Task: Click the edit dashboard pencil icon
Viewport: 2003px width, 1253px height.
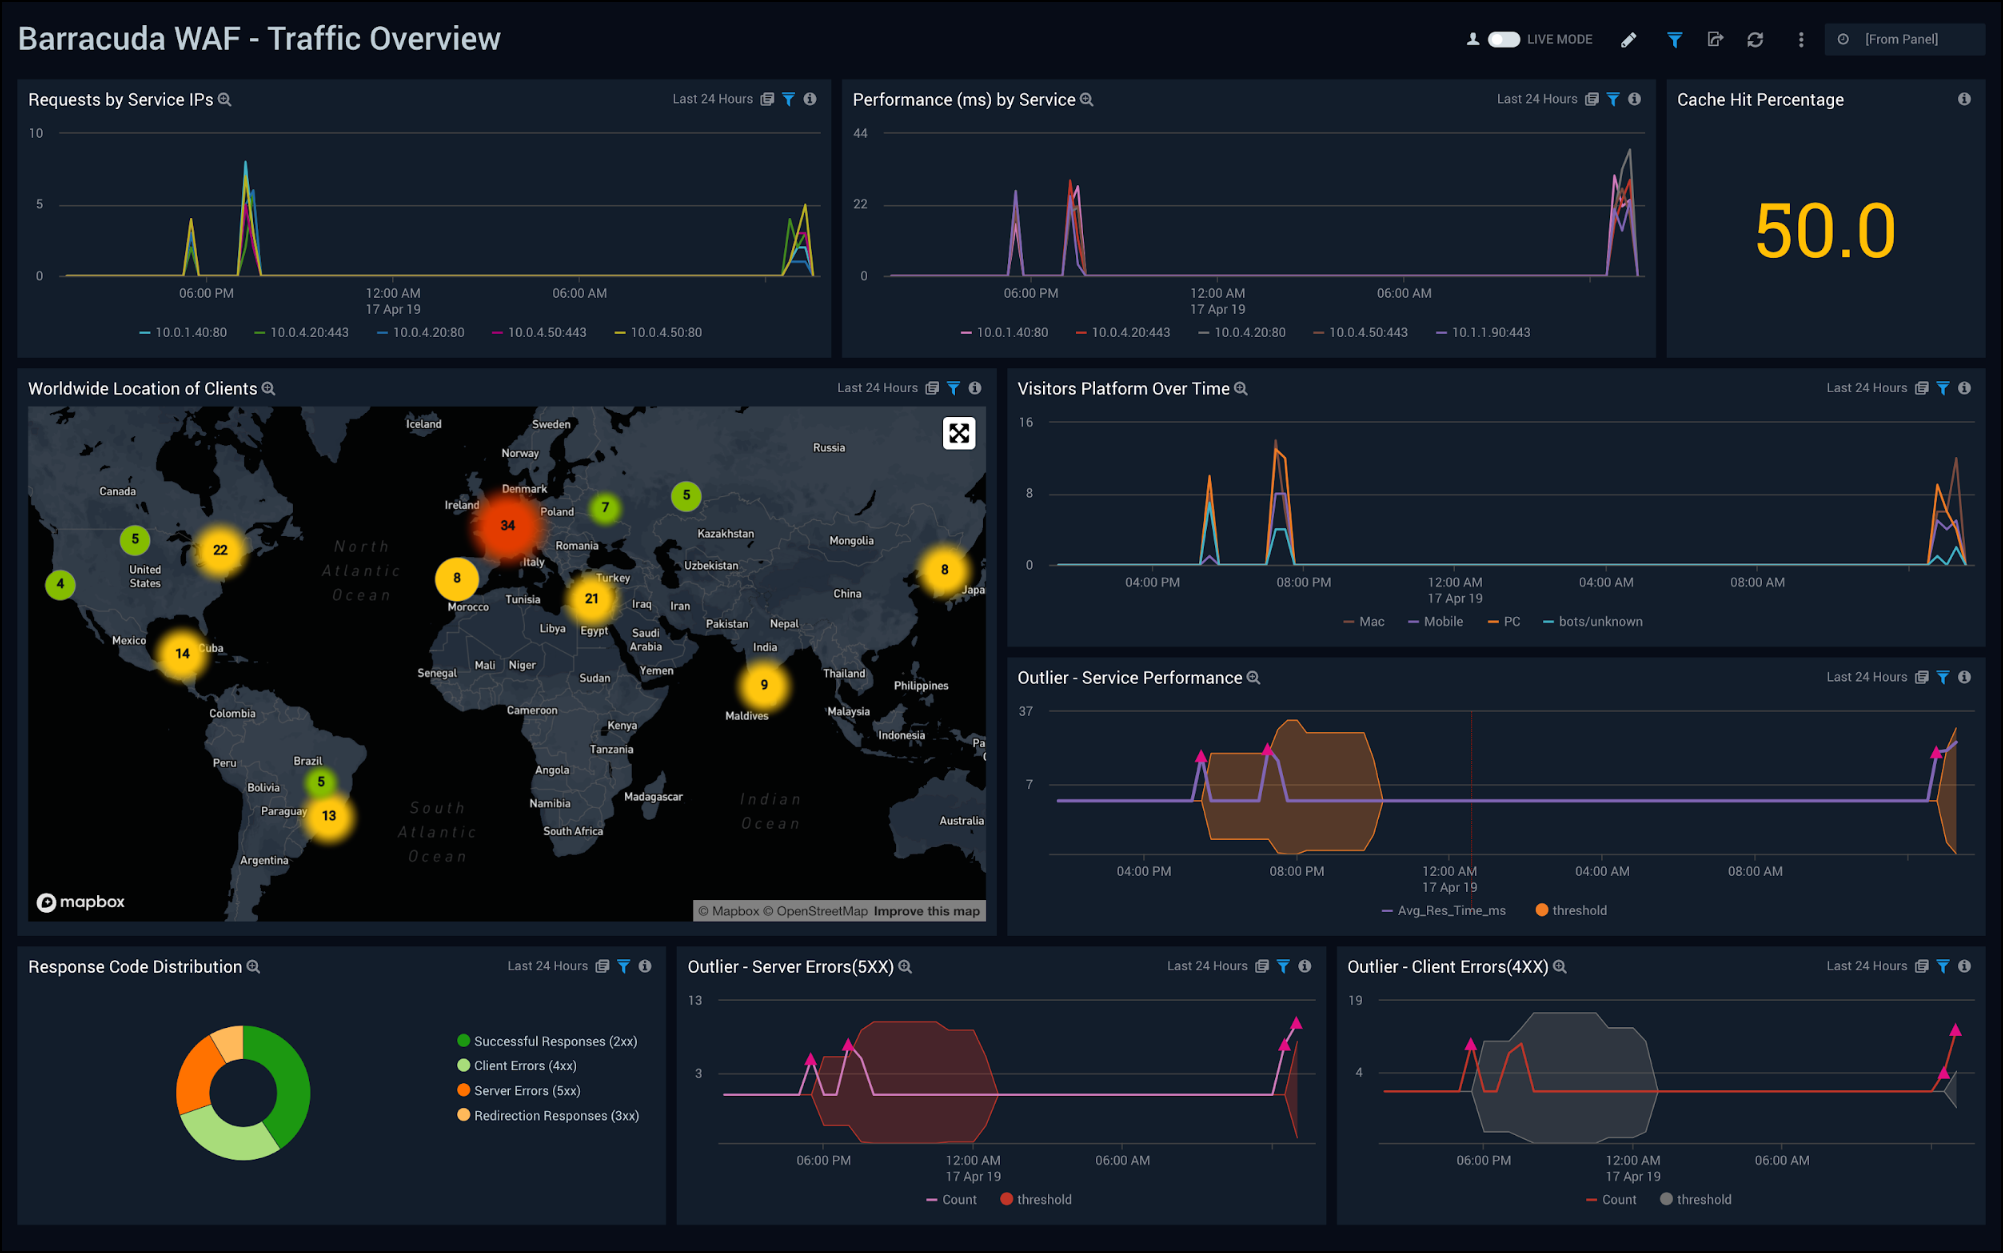Action: (1629, 39)
